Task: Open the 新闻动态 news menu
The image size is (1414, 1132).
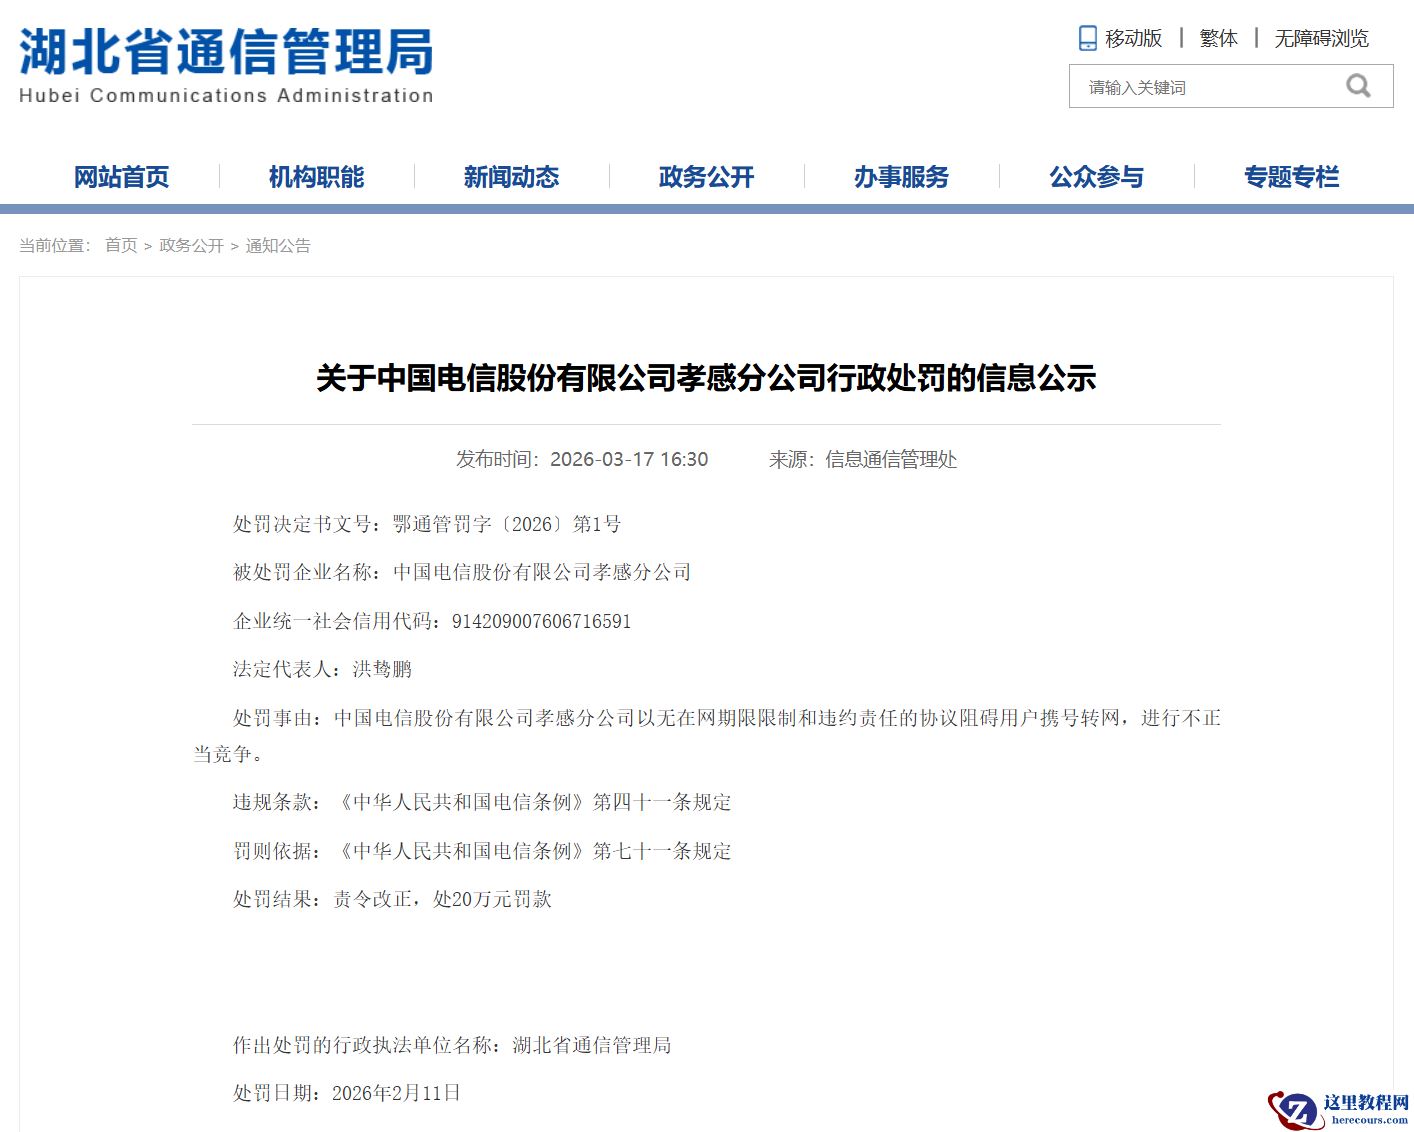Action: pyautogui.click(x=512, y=176)
